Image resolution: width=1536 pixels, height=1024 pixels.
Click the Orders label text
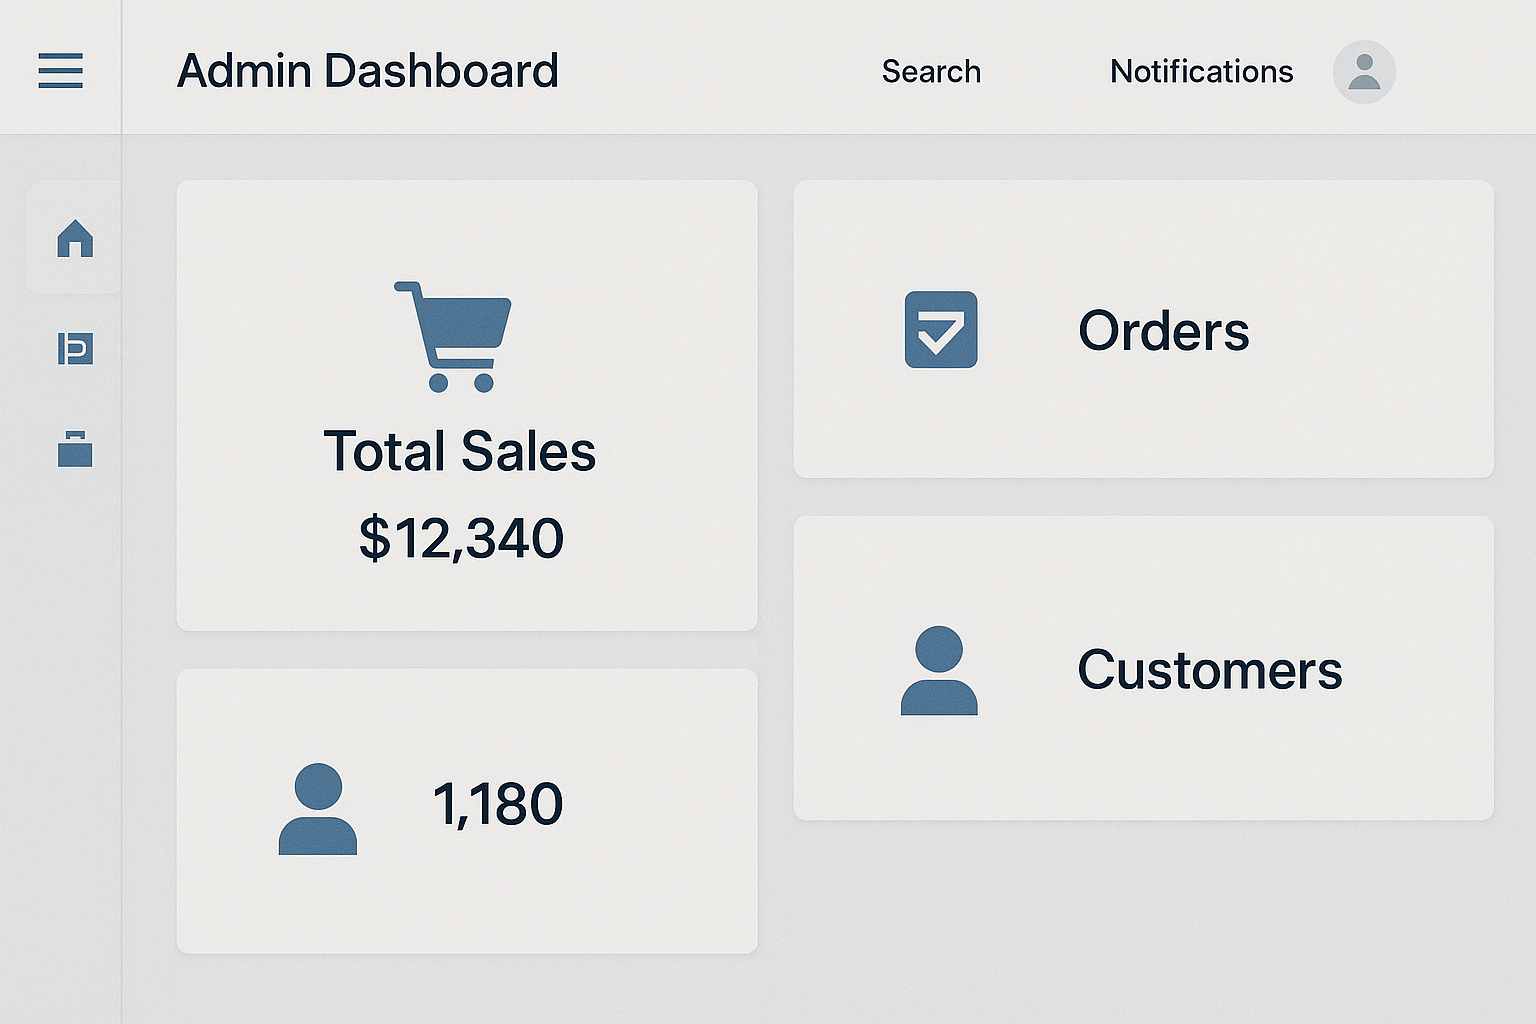pos(1164,331)
